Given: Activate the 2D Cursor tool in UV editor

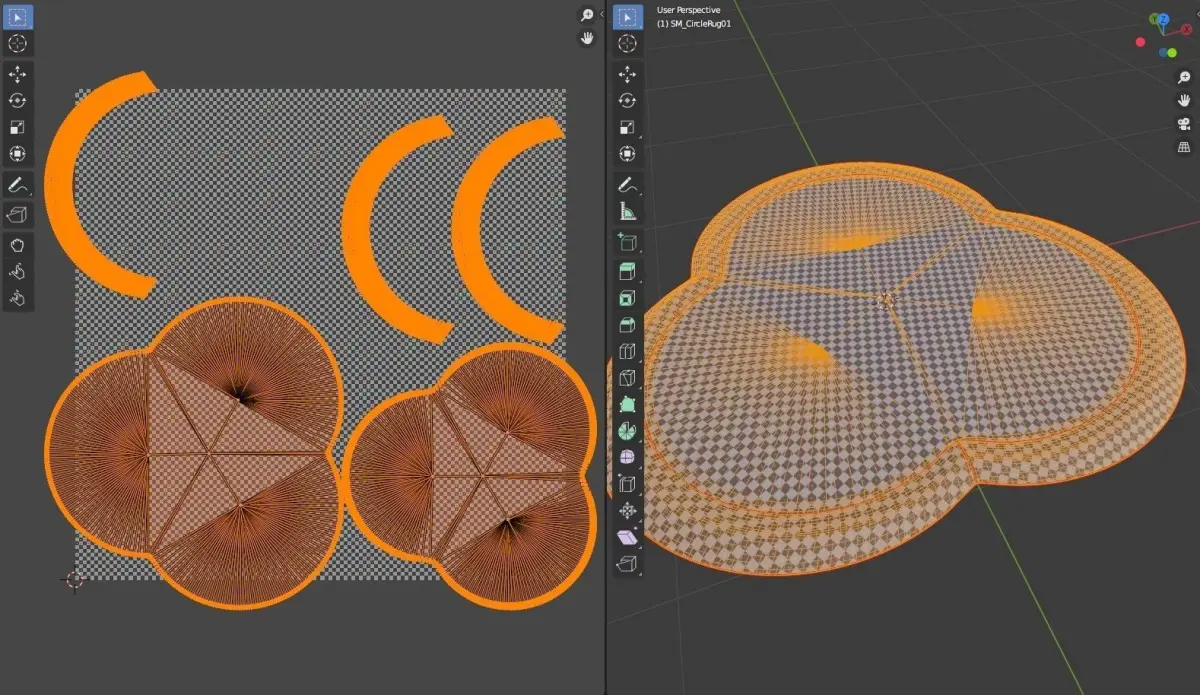Looking at the screenshot, I should [x=17, y=44].
